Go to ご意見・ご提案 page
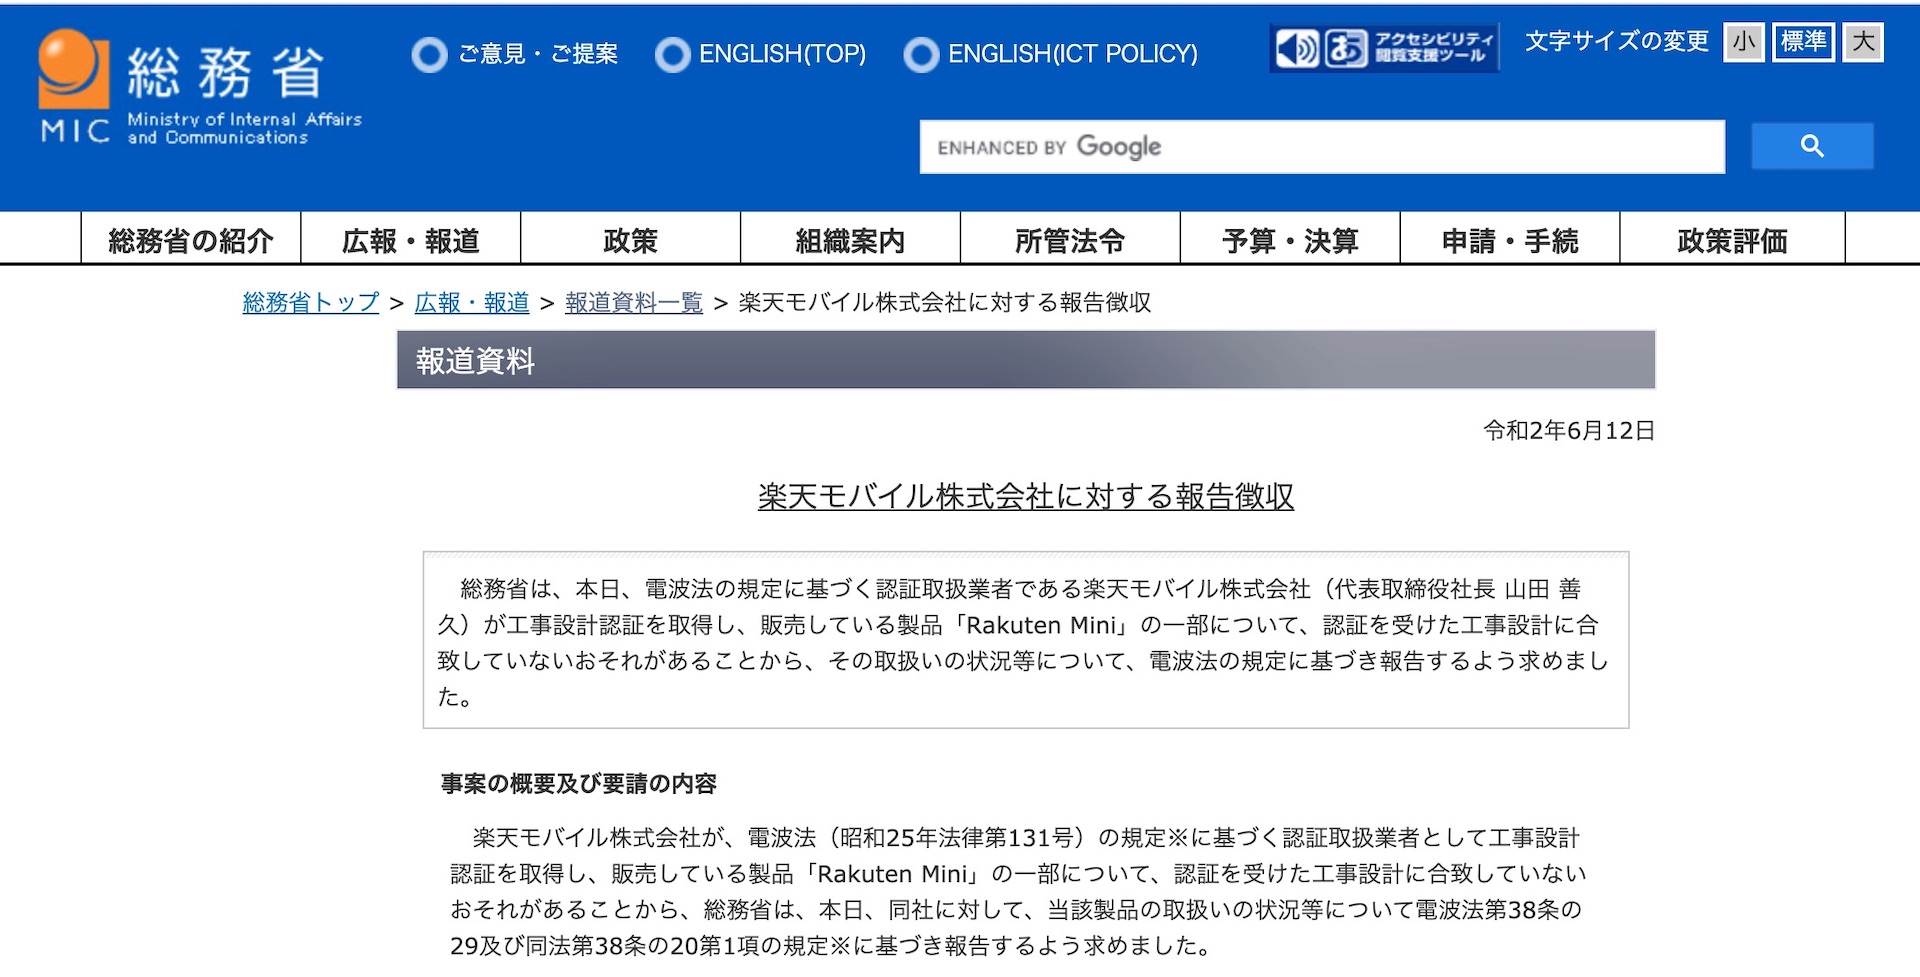This screenshot has width=1920, height=977. [x=538, y=54]
